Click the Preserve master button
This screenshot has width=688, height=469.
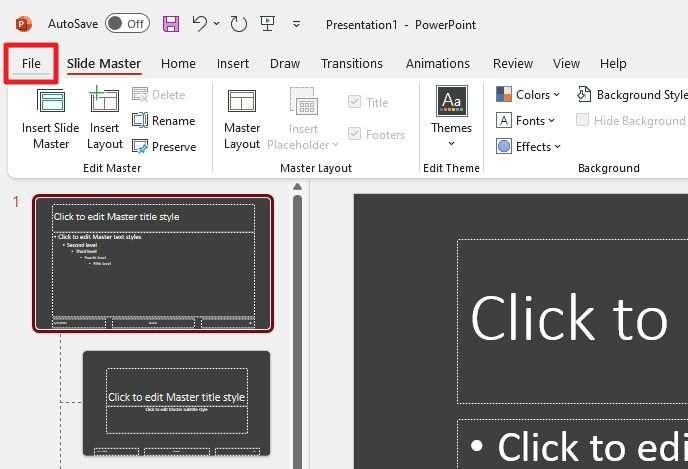(164, 147)
